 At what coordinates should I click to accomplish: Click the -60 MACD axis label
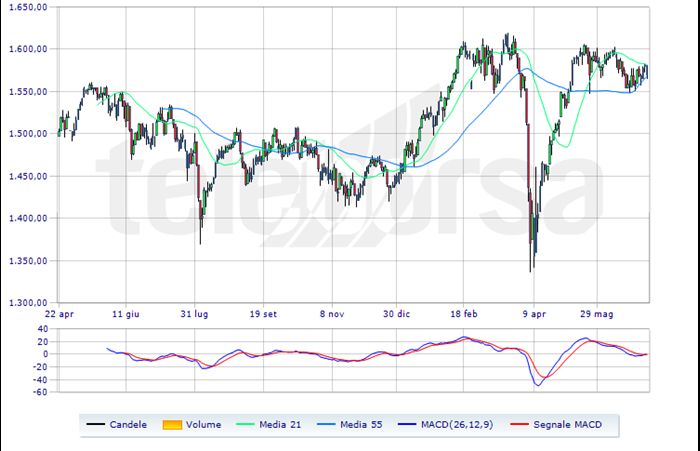(42, 392)
